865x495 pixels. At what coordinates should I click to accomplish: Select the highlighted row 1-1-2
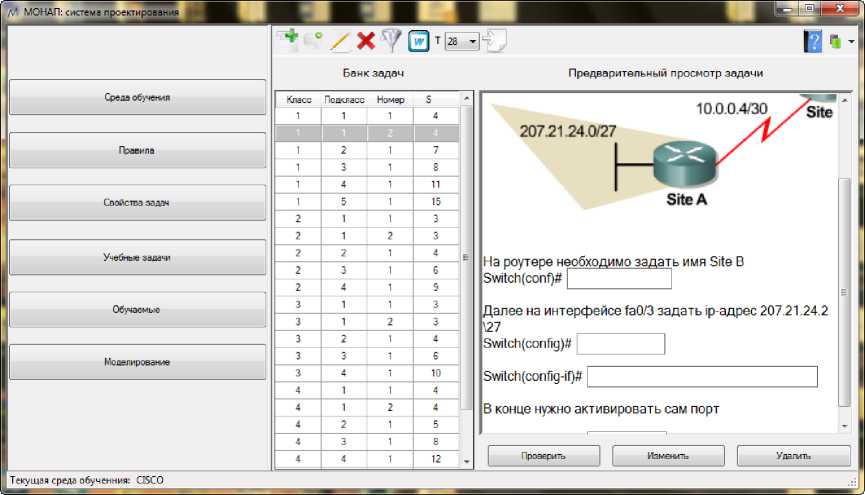coord(367,132)
